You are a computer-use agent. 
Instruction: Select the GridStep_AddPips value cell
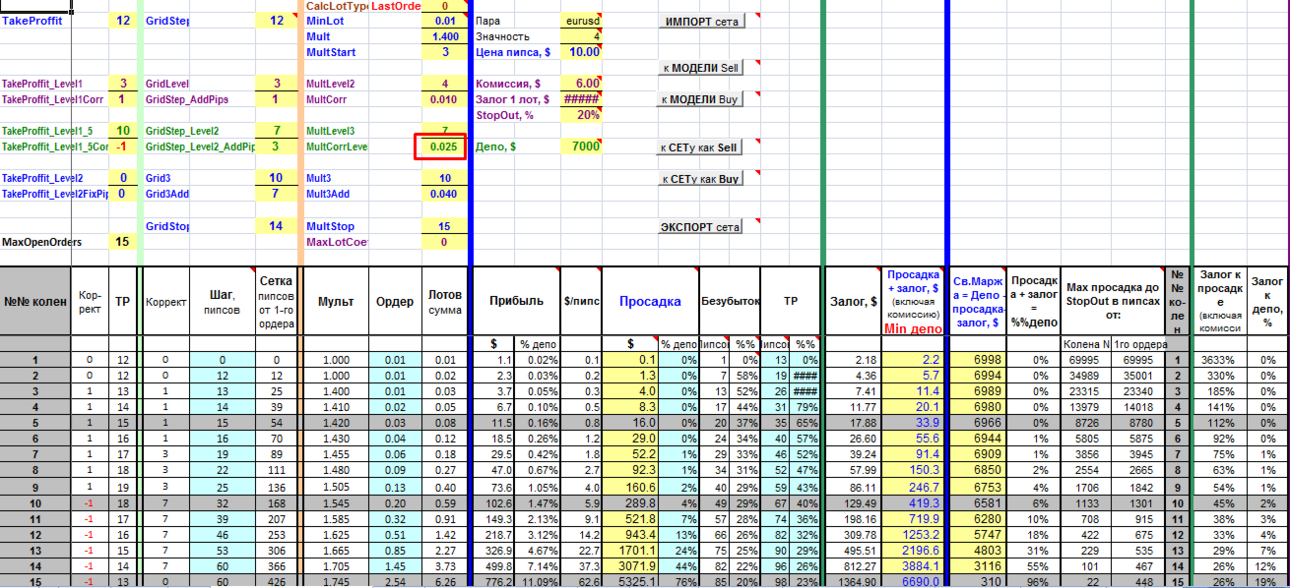click(276, 99)
